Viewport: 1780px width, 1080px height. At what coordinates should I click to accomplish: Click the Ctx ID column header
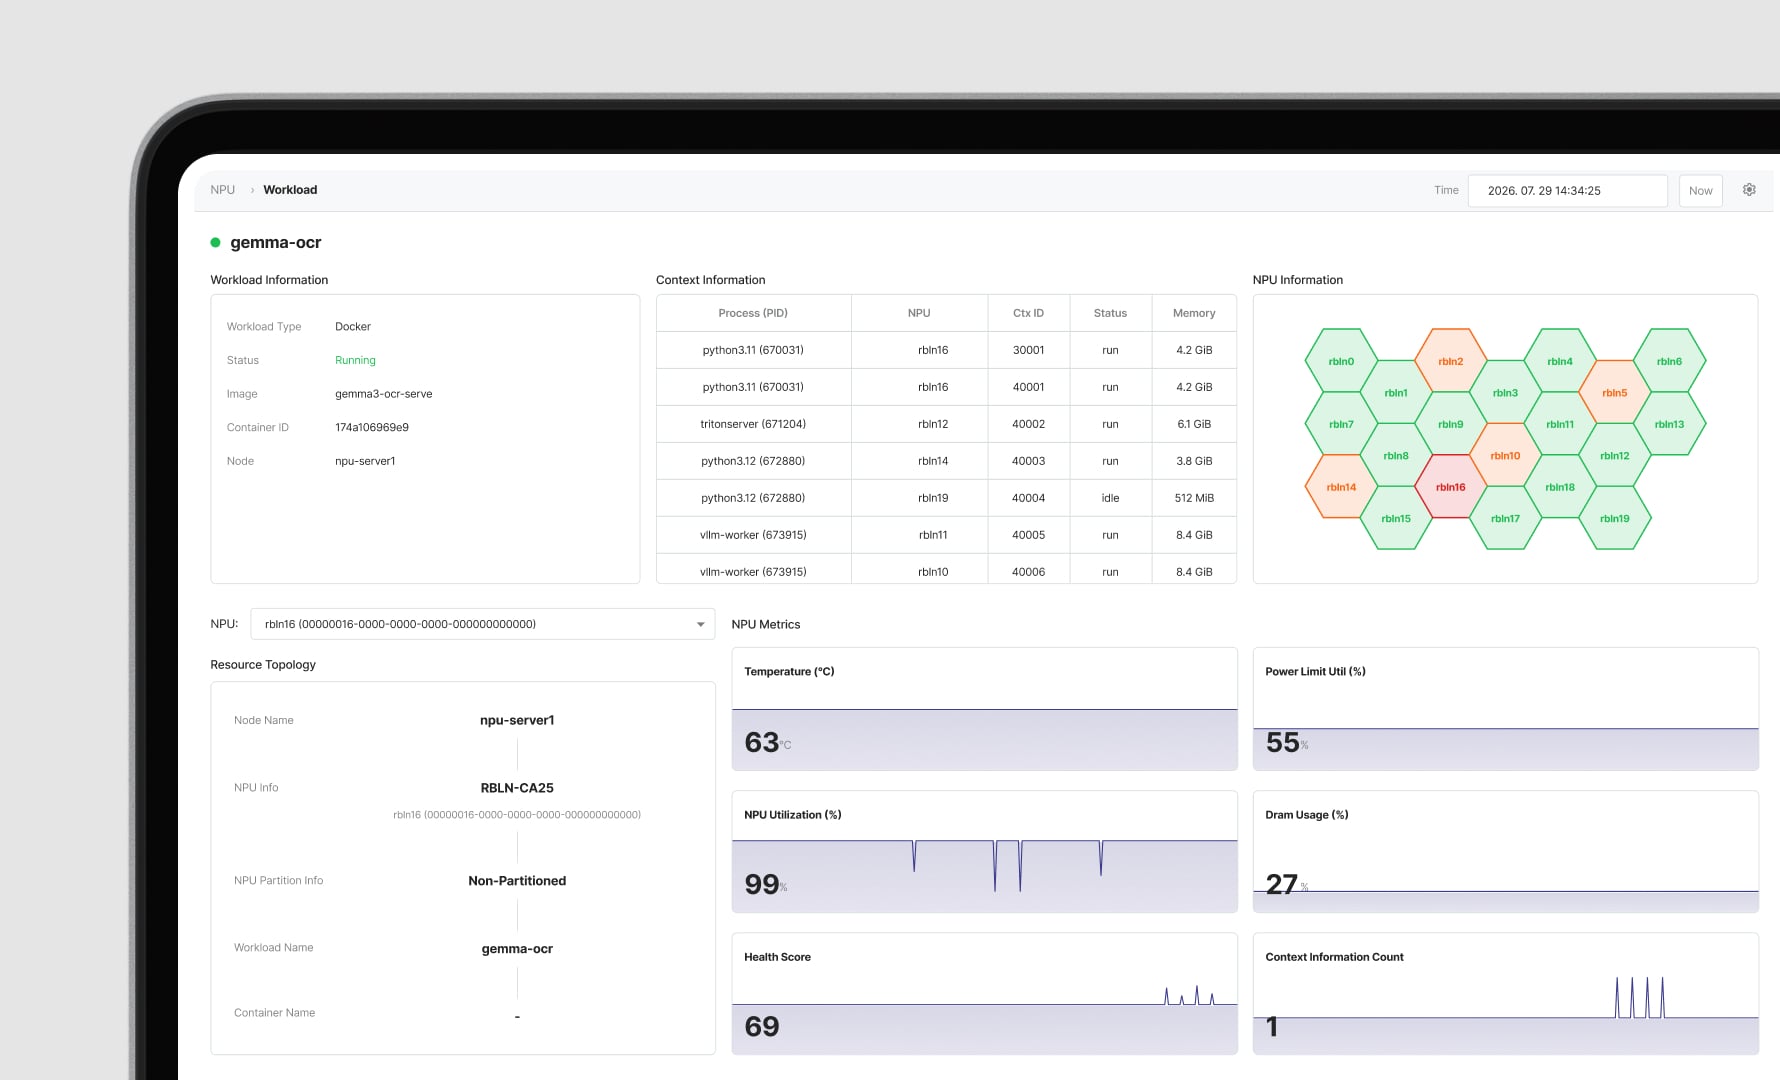[x=1028, y=313]
